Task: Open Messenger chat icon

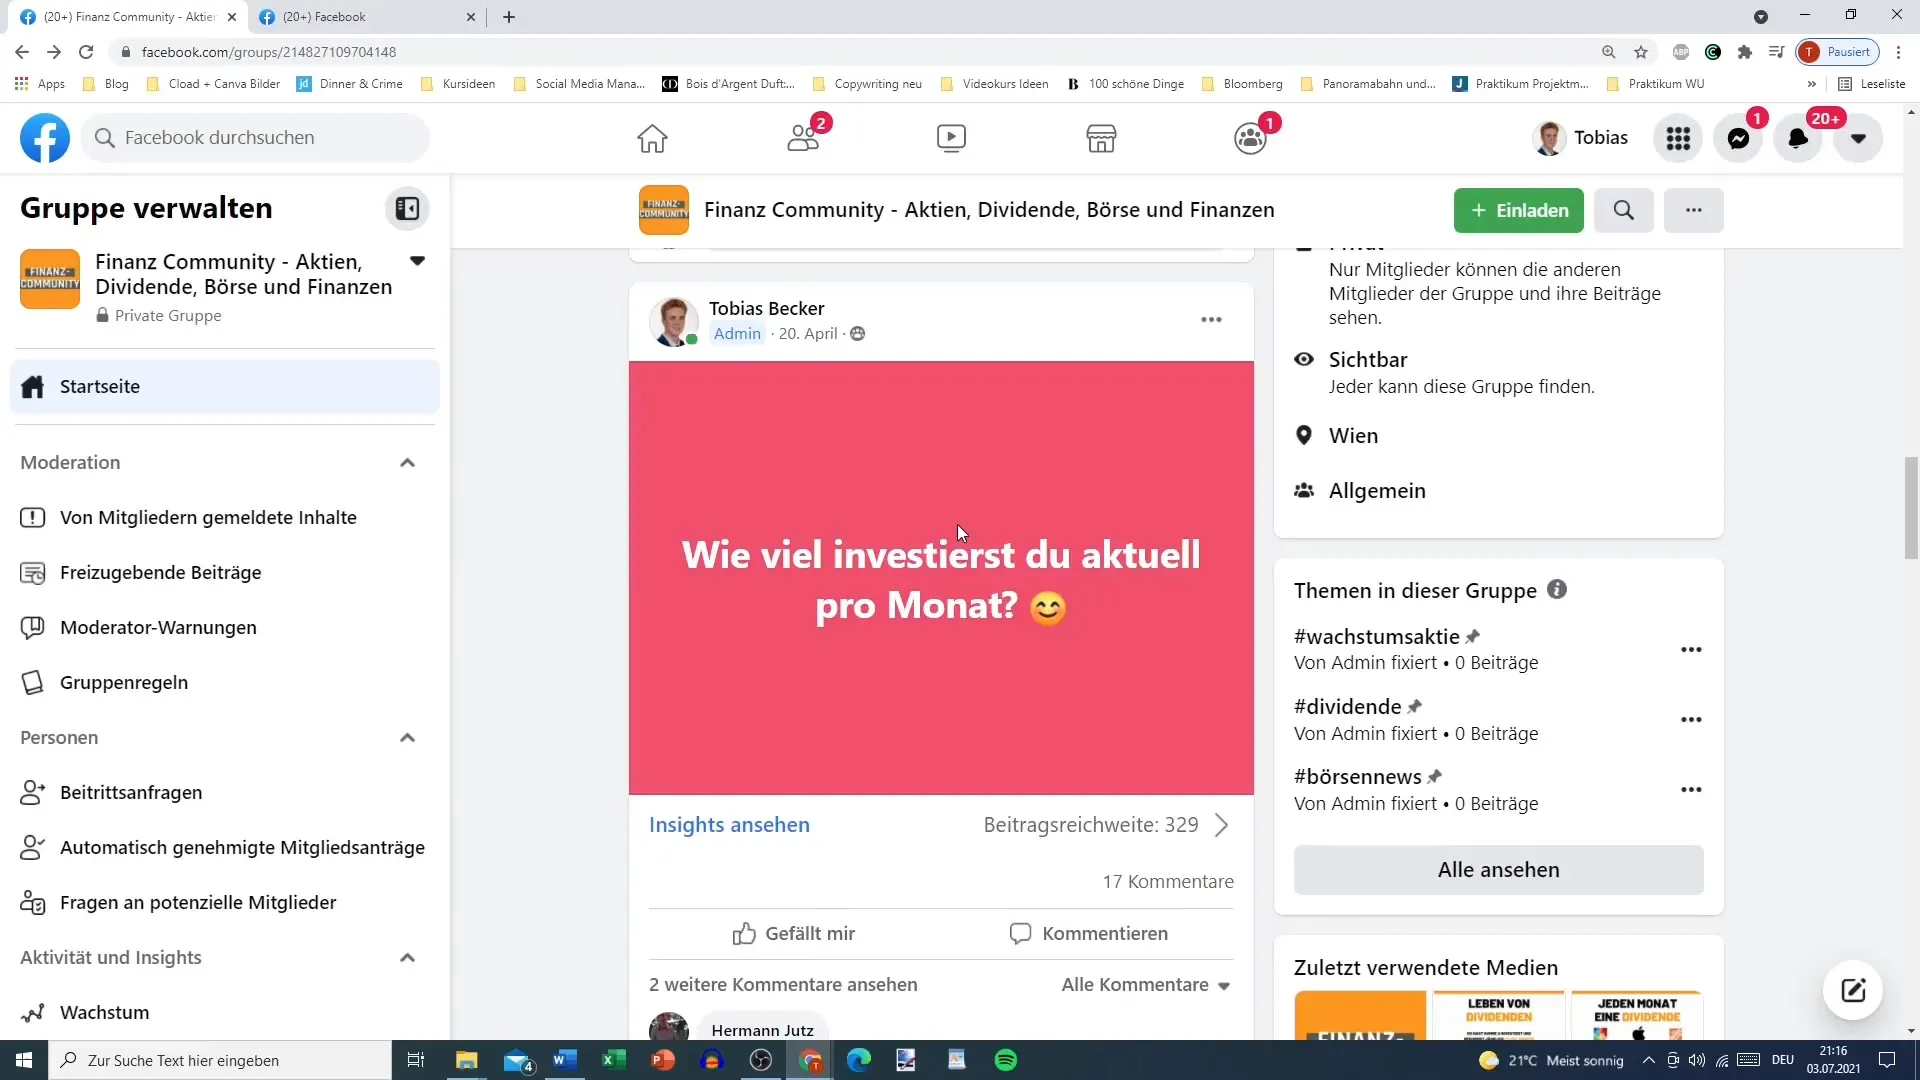Action: 1738,139
